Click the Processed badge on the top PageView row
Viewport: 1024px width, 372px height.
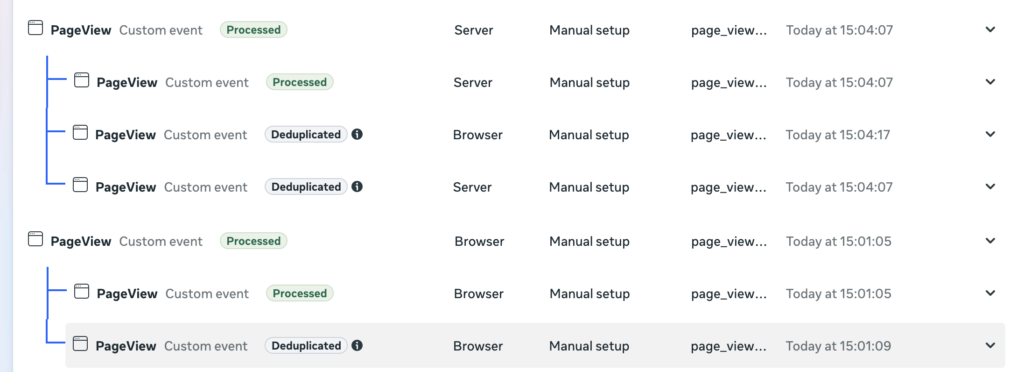coord(253,30)
